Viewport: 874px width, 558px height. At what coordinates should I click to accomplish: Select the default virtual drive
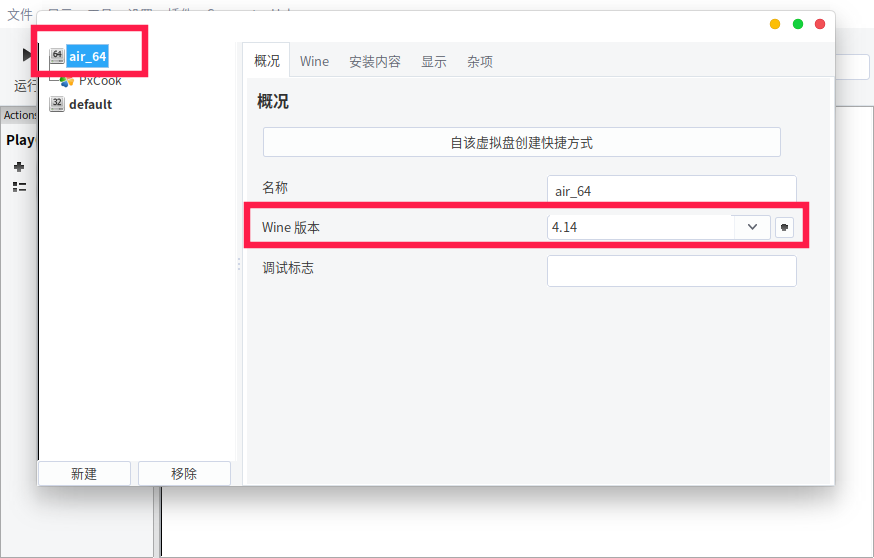pyautogui.click(x=90, y=104)
